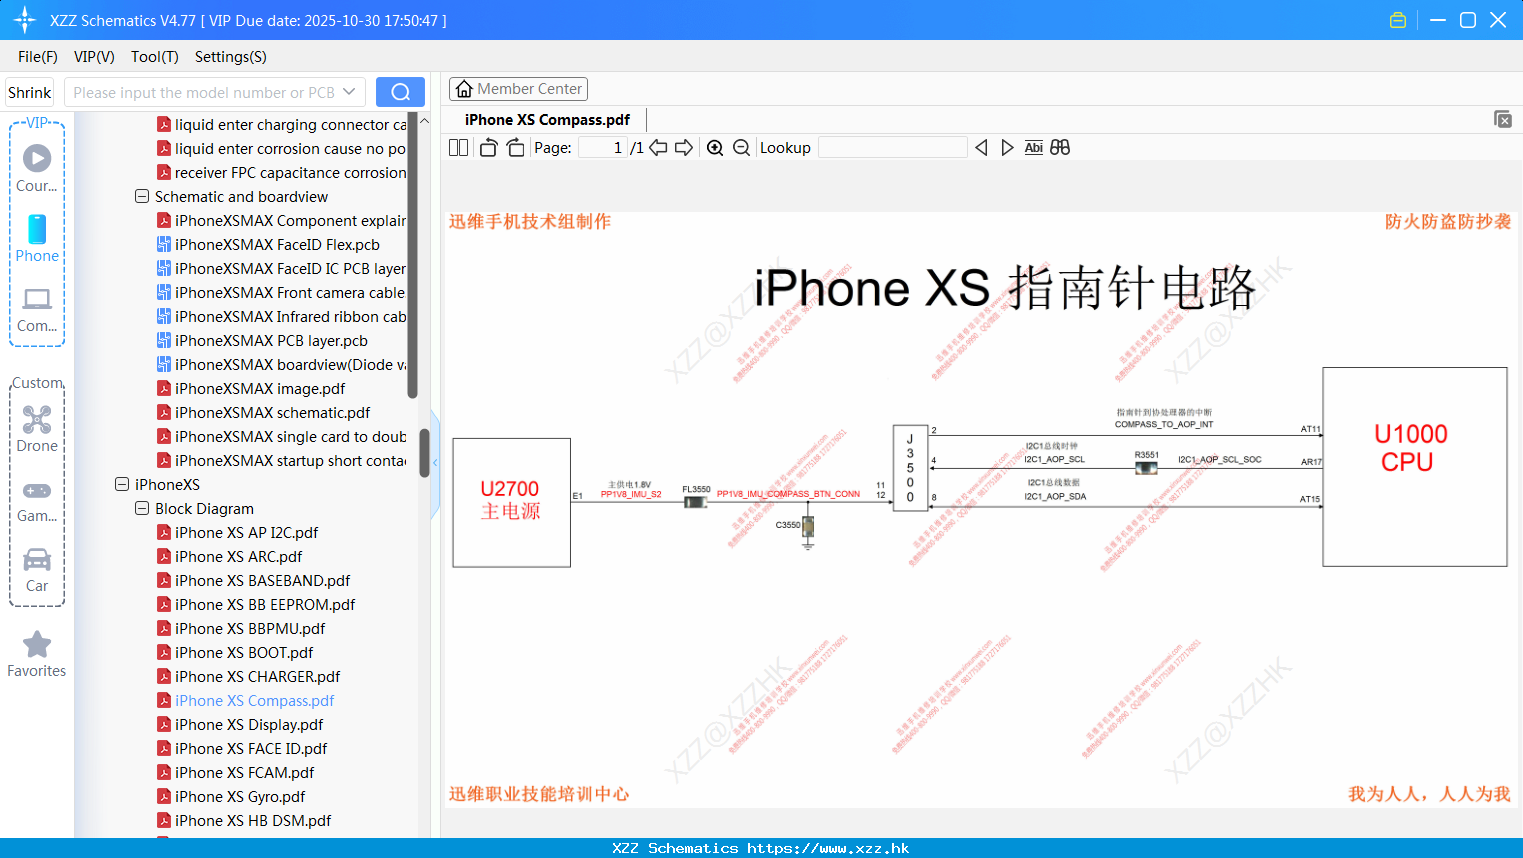This screenshot has width=1523, height=858.
Task: Select the Phone category icon
Action: 37,239
